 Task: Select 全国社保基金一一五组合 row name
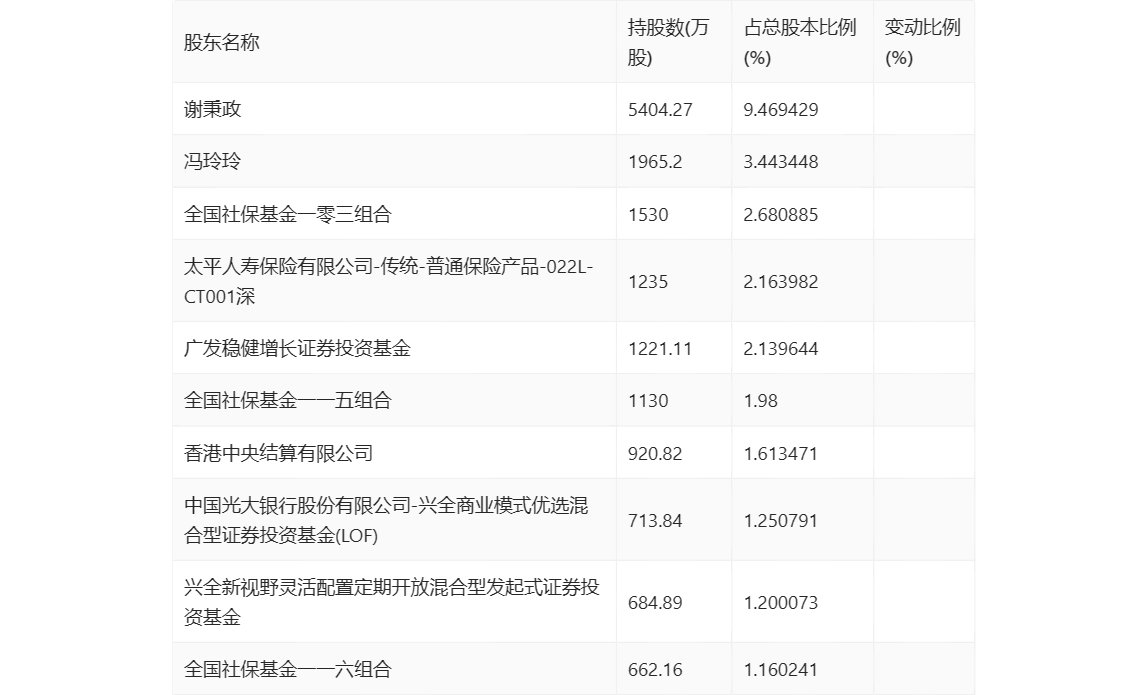288,400
